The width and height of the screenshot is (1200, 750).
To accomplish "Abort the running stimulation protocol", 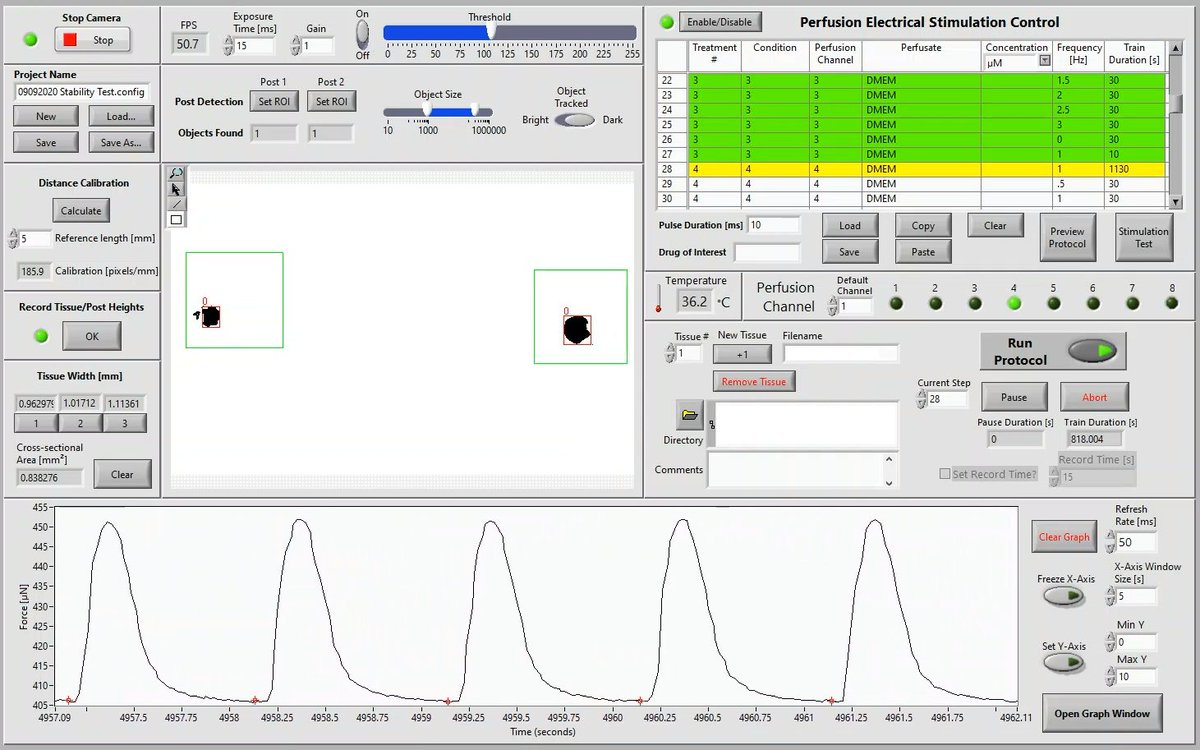I will click(1094, 397).
